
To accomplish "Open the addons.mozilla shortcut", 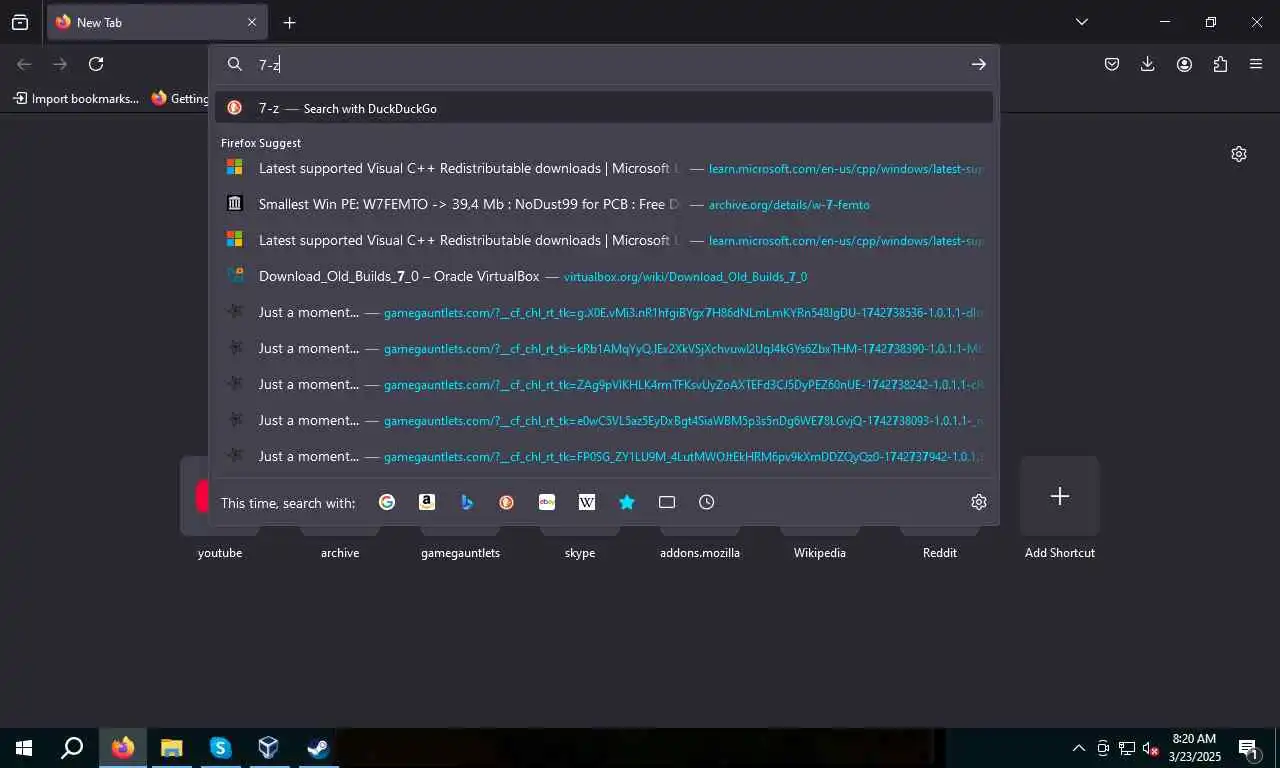I will tap(700, 552).
